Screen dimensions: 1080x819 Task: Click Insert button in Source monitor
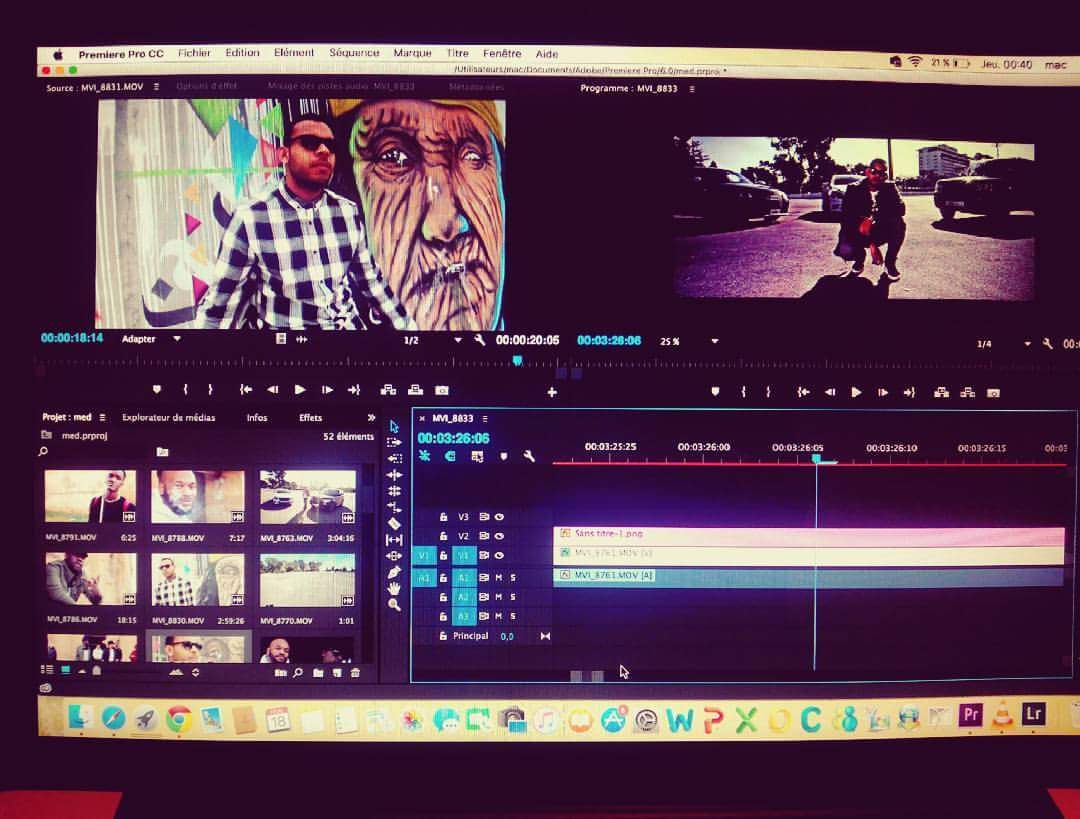pyautogui.click(x=388, y=390)
